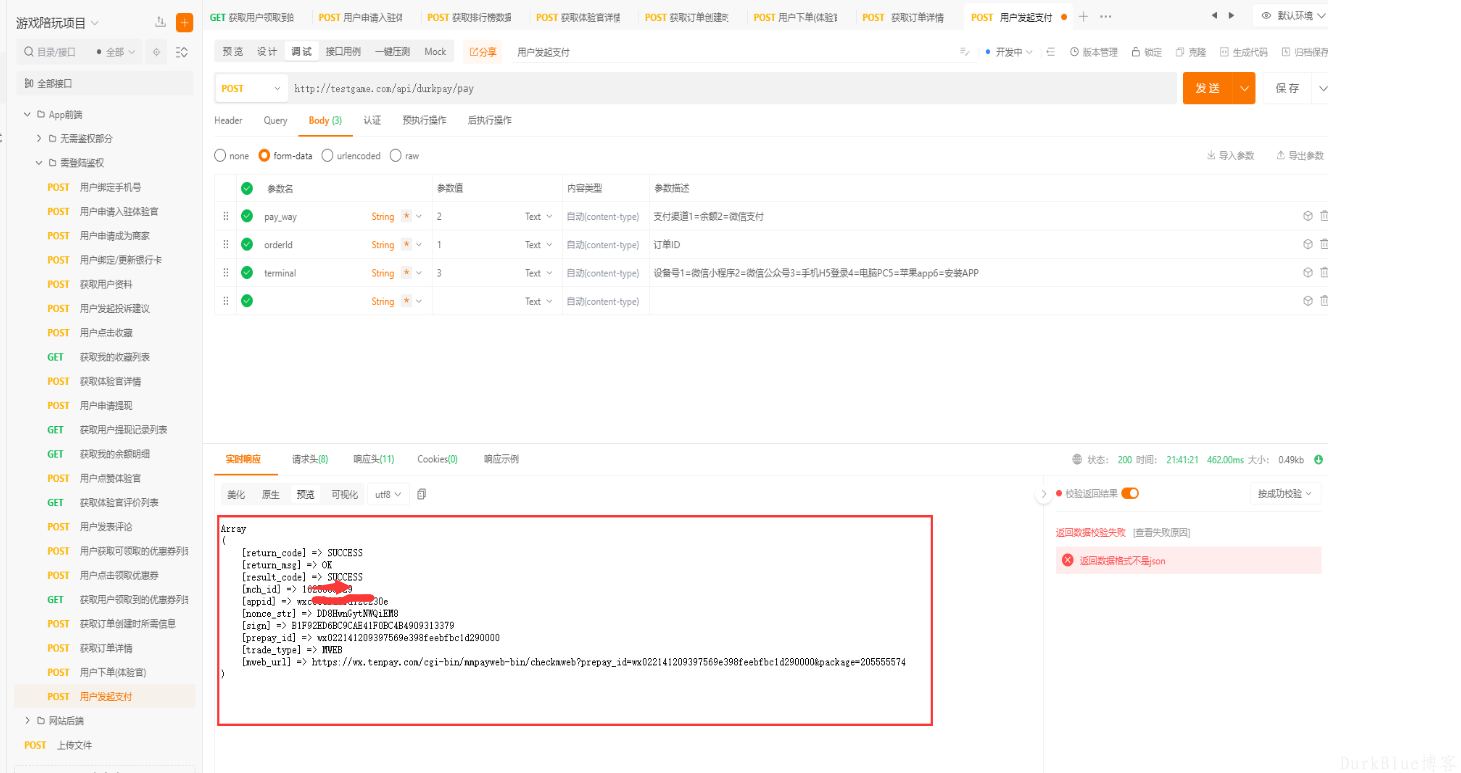Select the form-data body type radio
This screenshot has width=1461, height=773.
click(264, 156)
